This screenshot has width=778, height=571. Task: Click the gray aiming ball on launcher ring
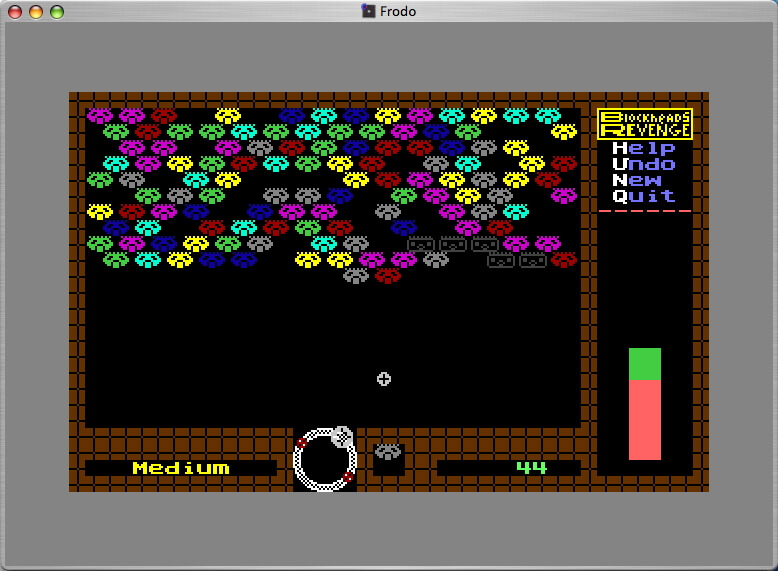tap(342, 436)
